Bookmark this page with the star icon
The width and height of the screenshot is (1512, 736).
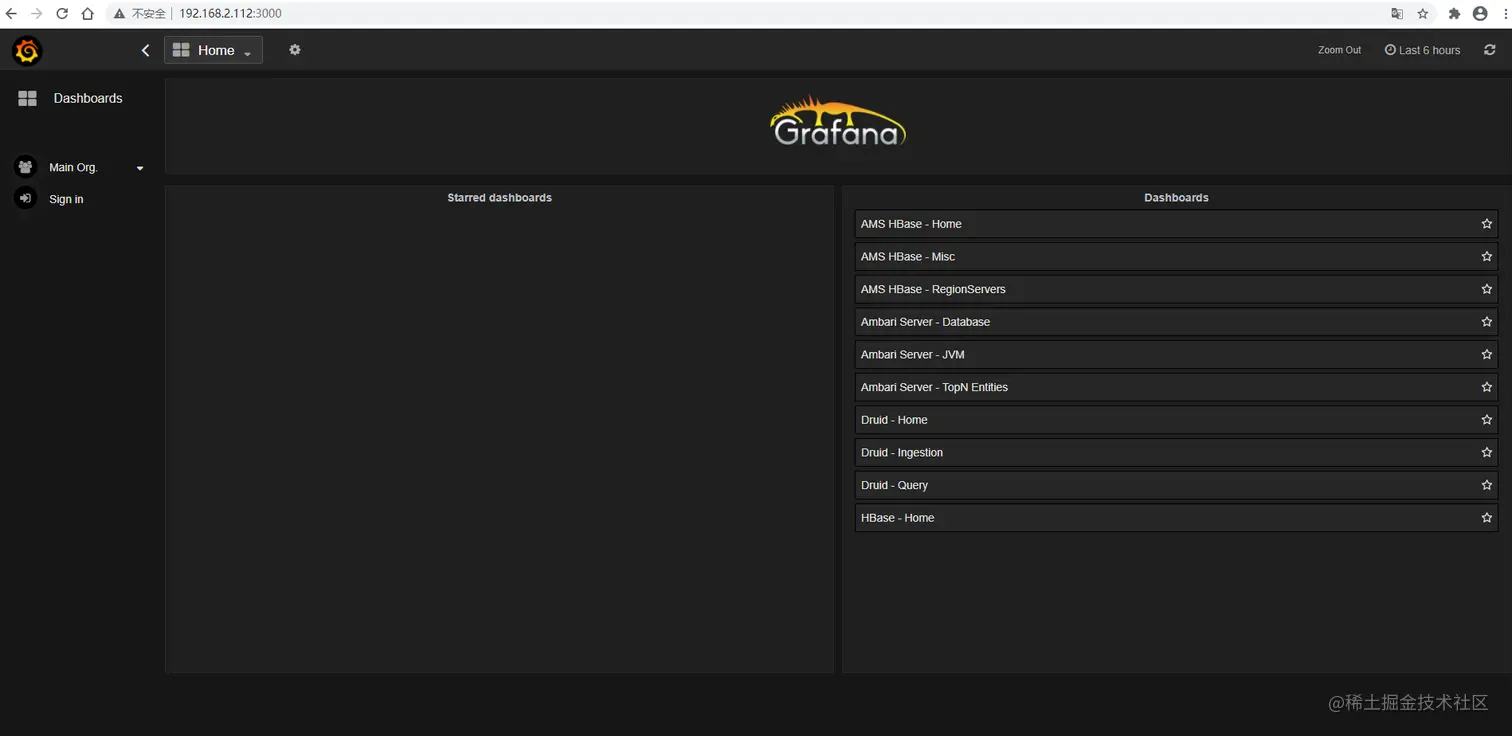coord(1423,14)
